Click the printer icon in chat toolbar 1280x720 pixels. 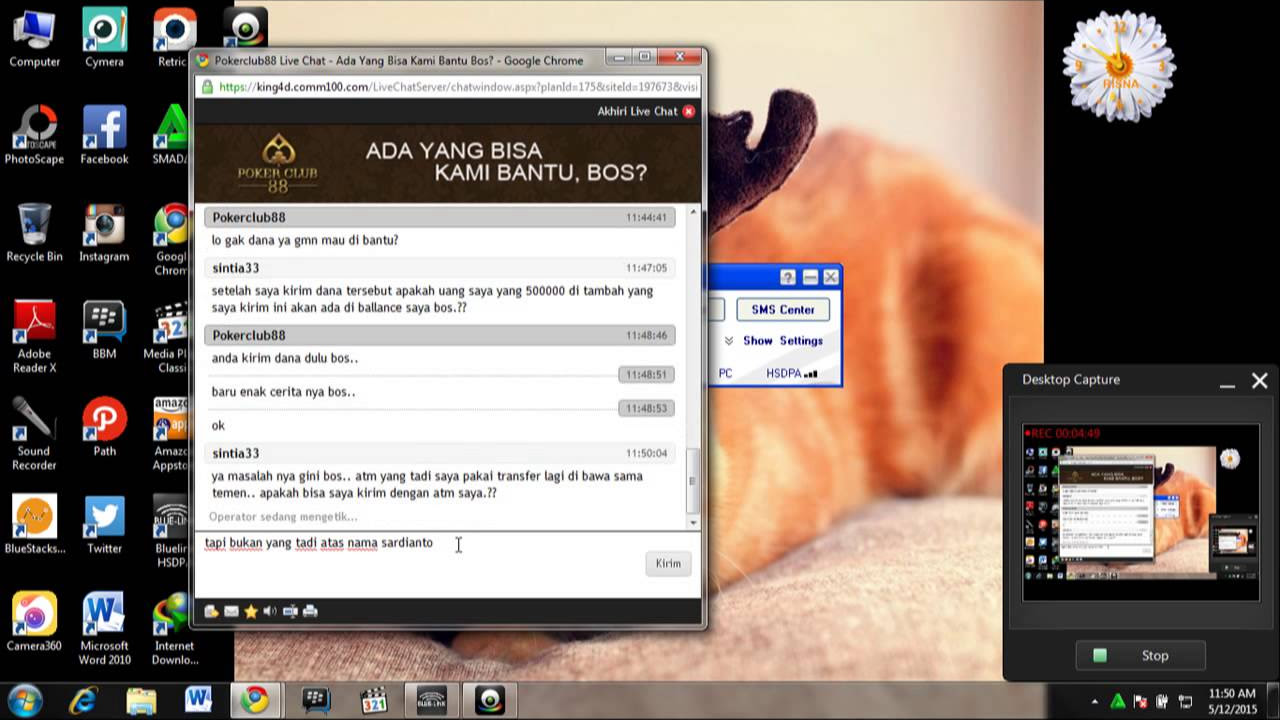[x=310, y=611]
